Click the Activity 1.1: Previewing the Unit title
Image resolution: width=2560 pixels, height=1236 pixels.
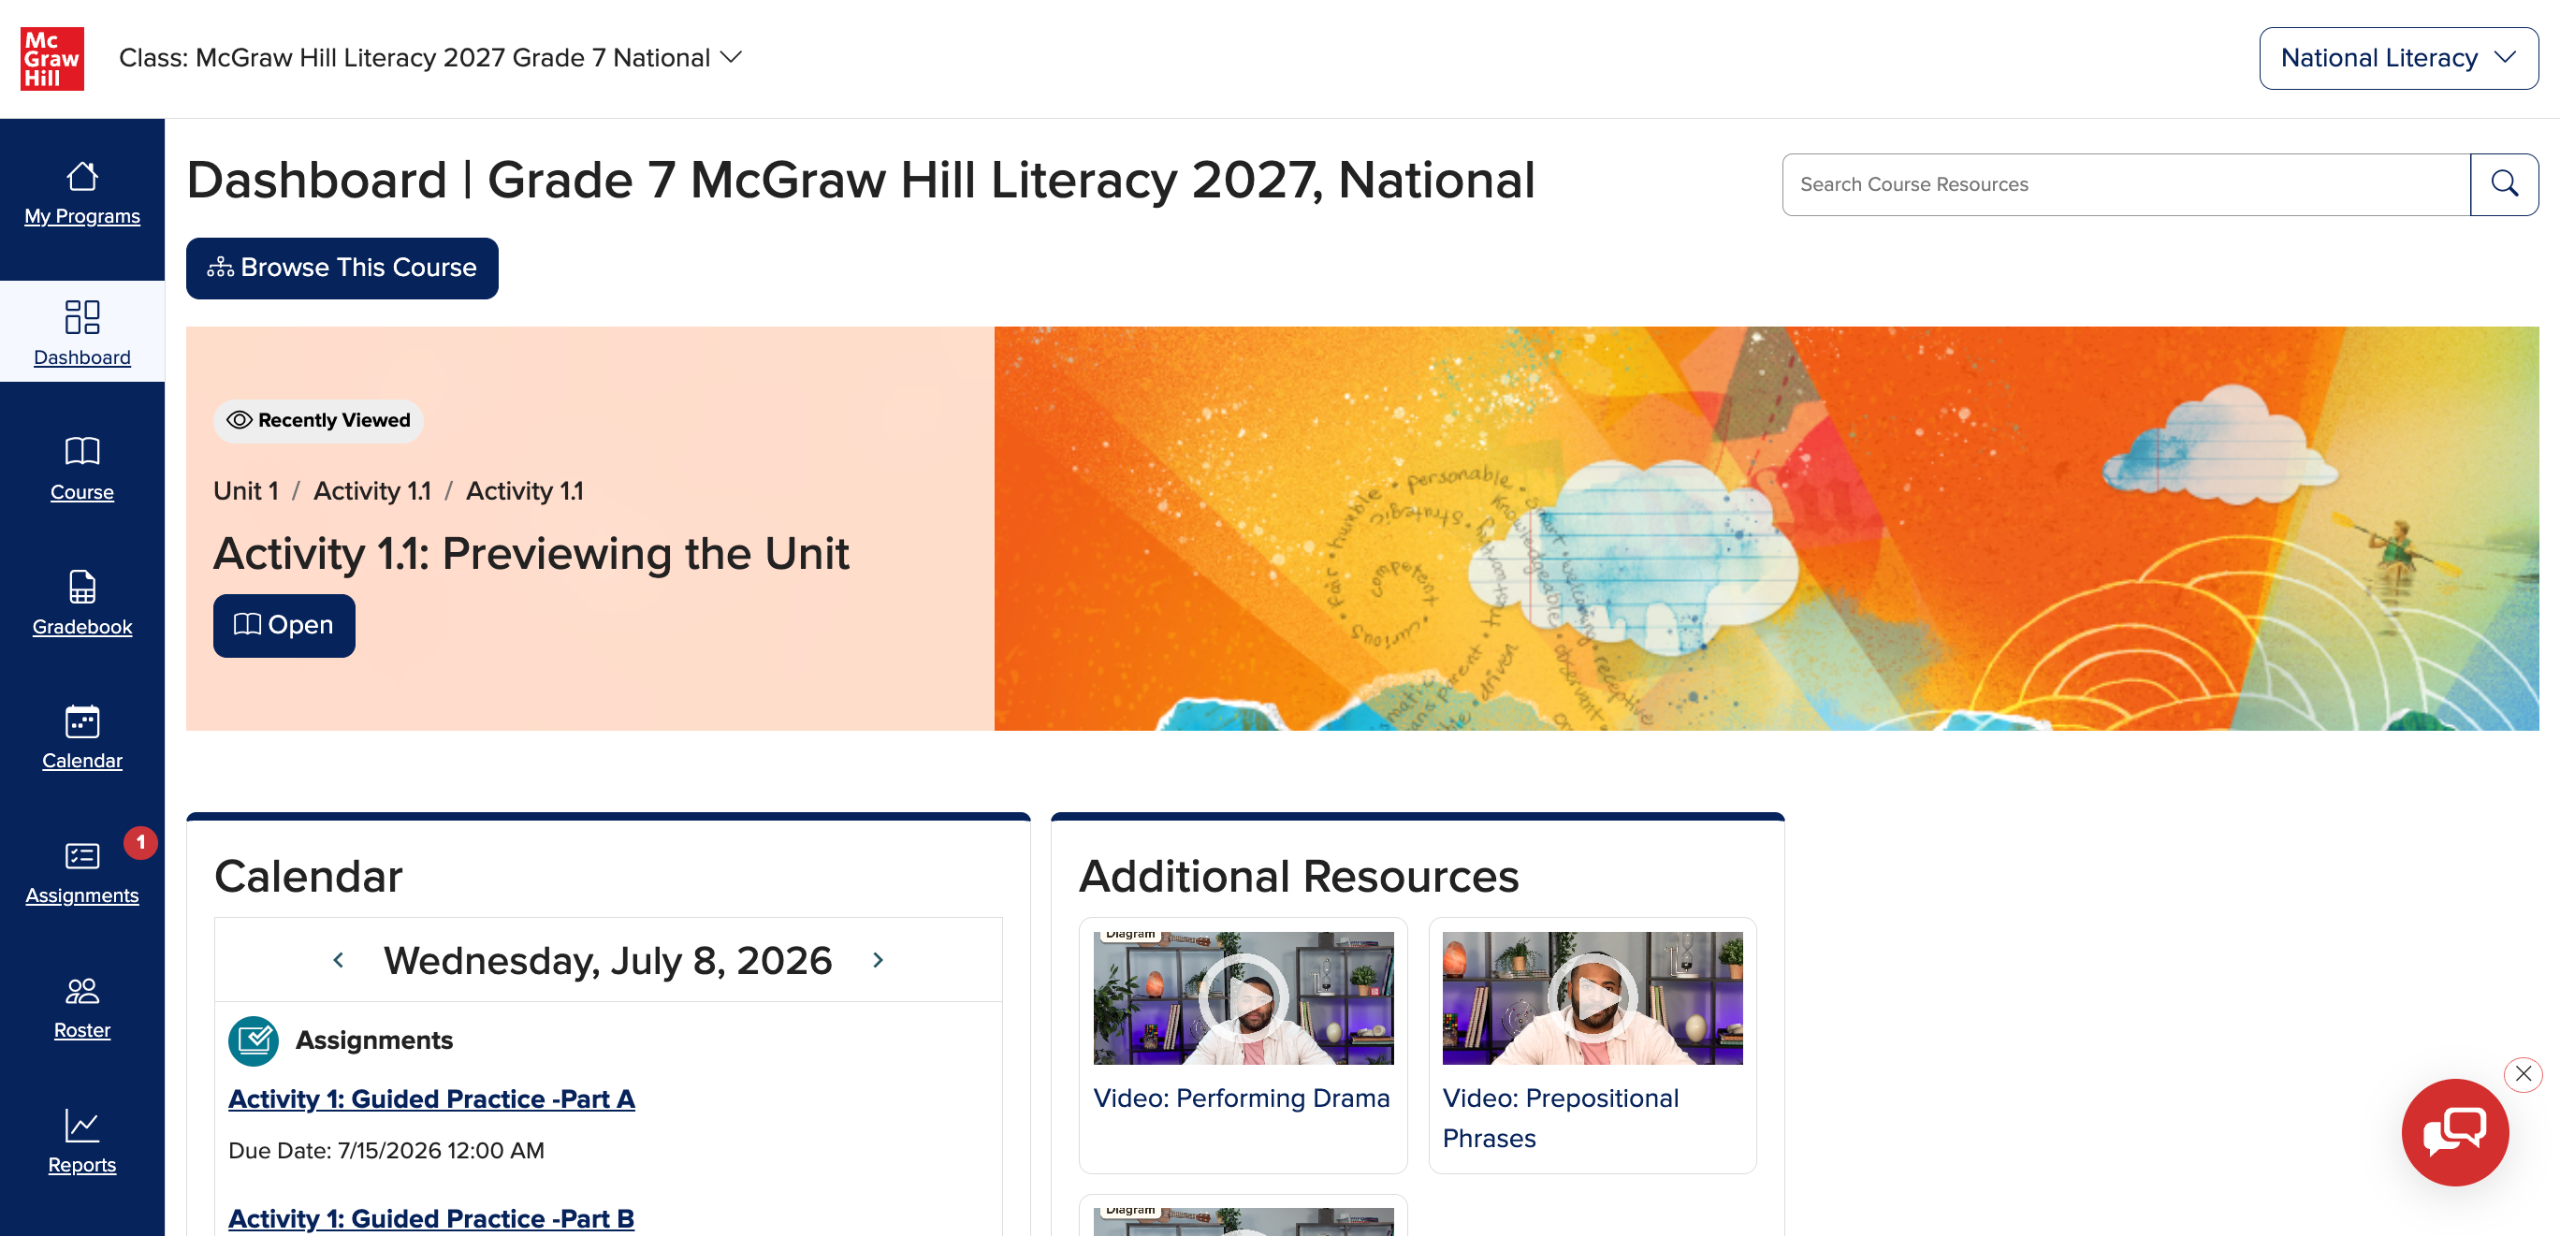531,554
